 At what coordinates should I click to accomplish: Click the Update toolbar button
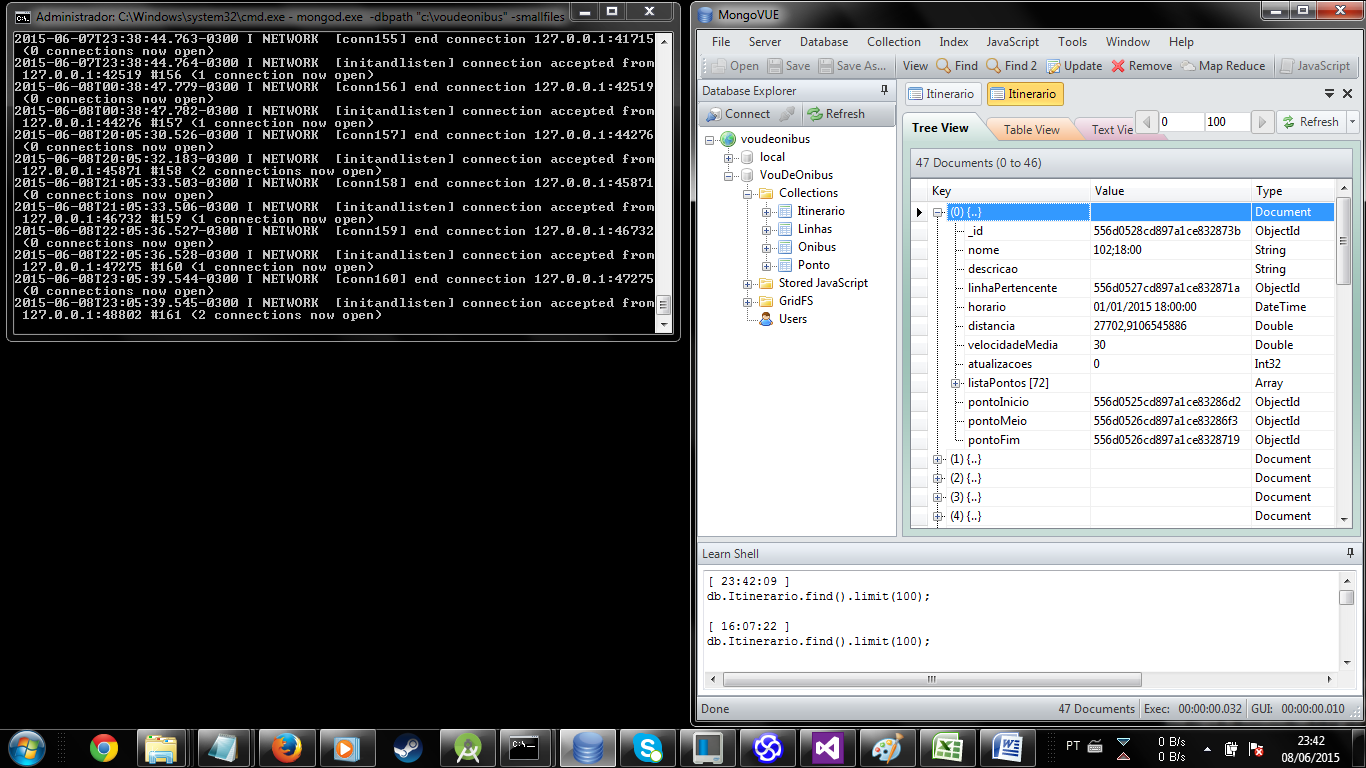pos(1075,66)
